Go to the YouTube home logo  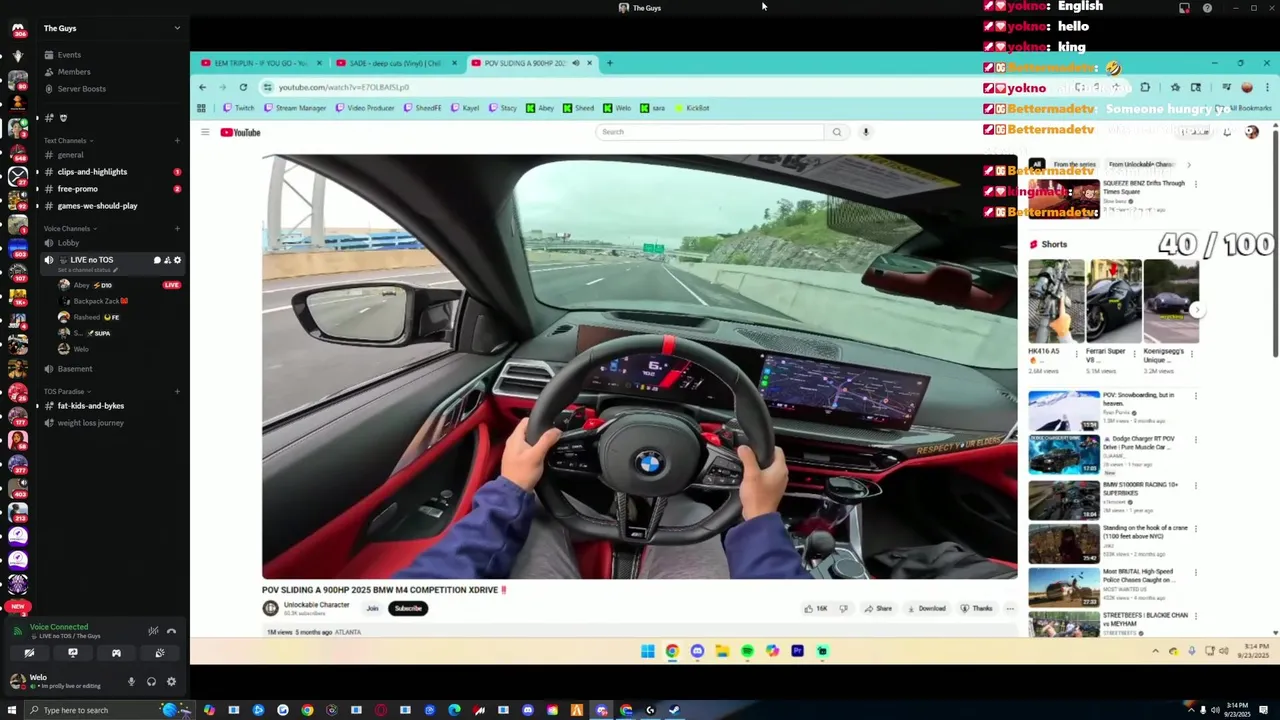[x=240, y=132]
